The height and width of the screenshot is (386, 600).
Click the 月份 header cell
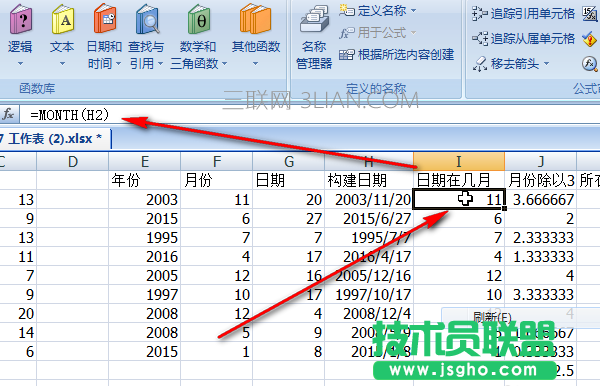pyautogui.click(x=217, y=180)
